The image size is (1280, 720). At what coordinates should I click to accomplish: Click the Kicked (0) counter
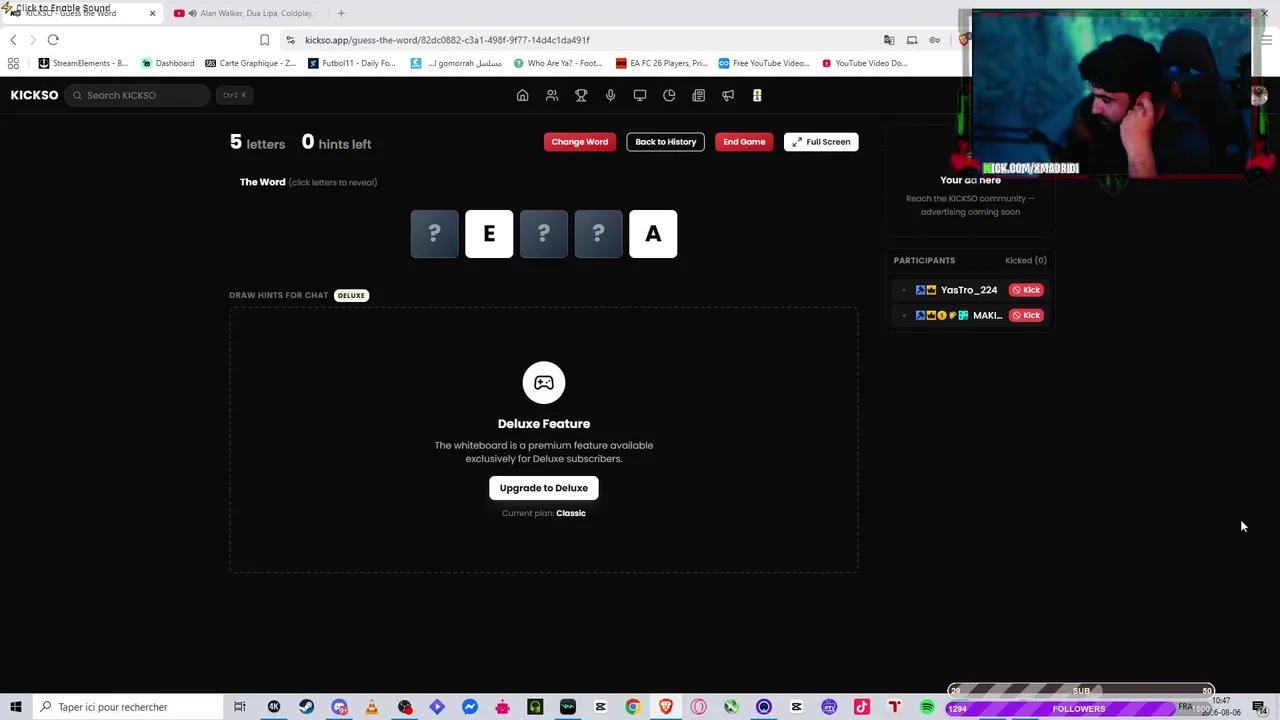(x=1026, y=260)
